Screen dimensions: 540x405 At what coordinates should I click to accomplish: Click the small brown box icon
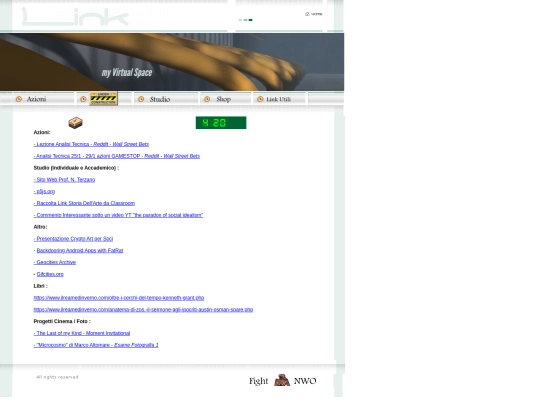point(75,123)
